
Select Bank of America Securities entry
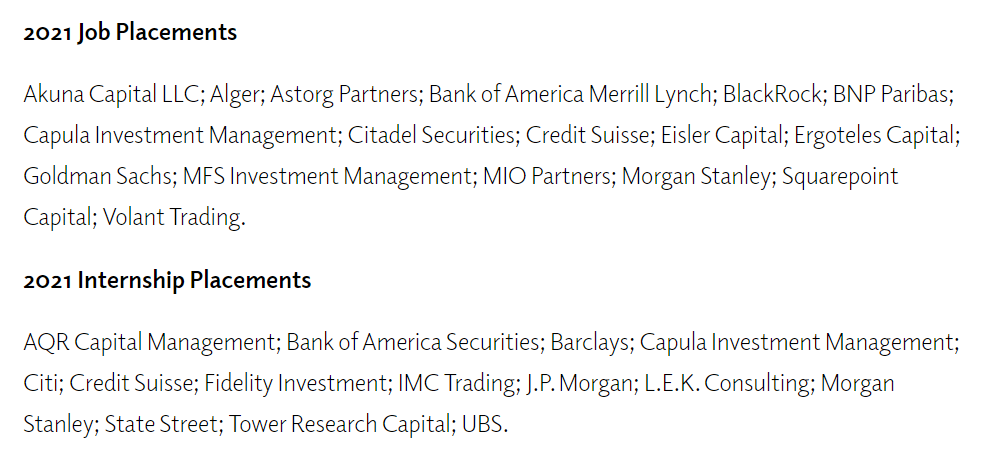pyautogui.click(x=412, y=343)
